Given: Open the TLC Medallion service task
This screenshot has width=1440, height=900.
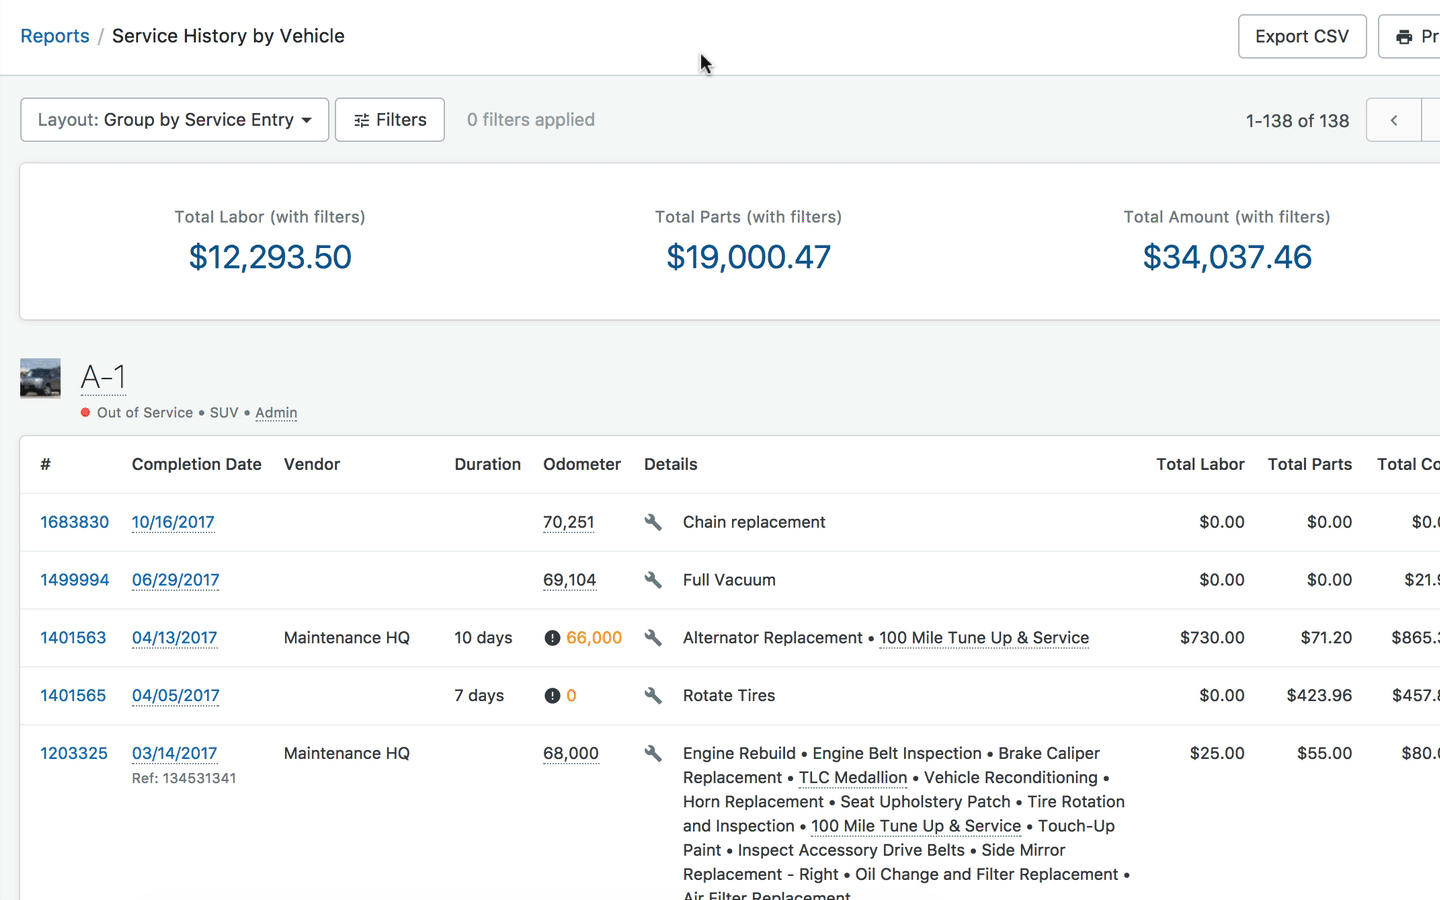Looking at the screenshot, I should (853, 778).
